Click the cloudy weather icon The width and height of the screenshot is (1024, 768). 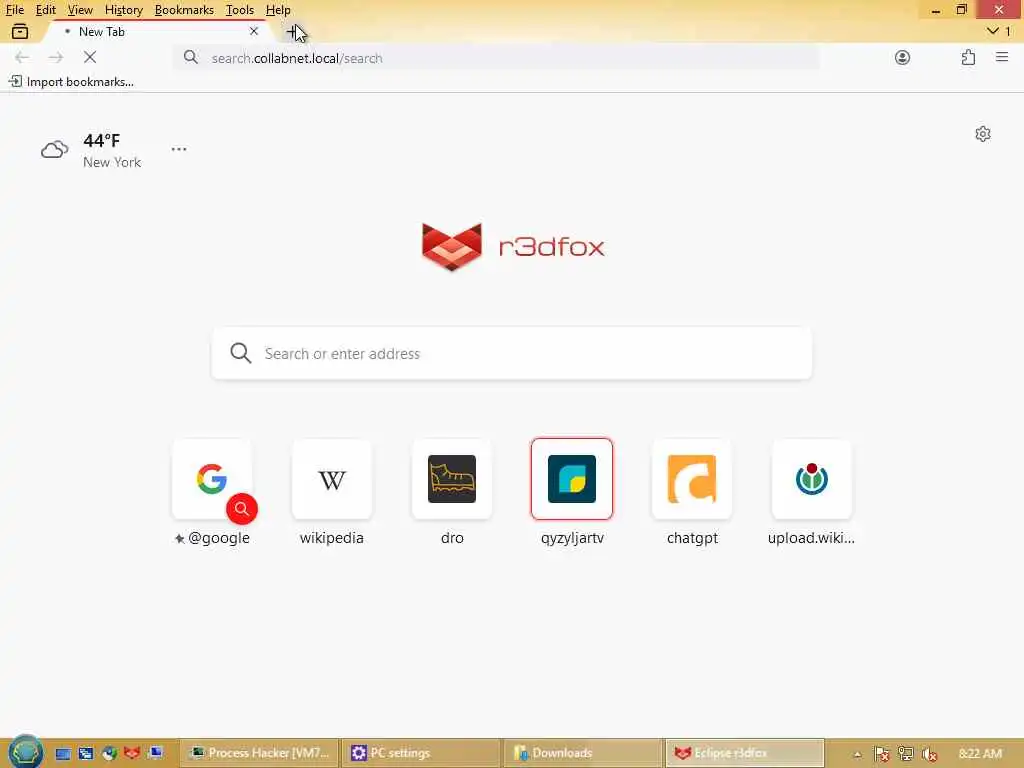tap(55, 150)
